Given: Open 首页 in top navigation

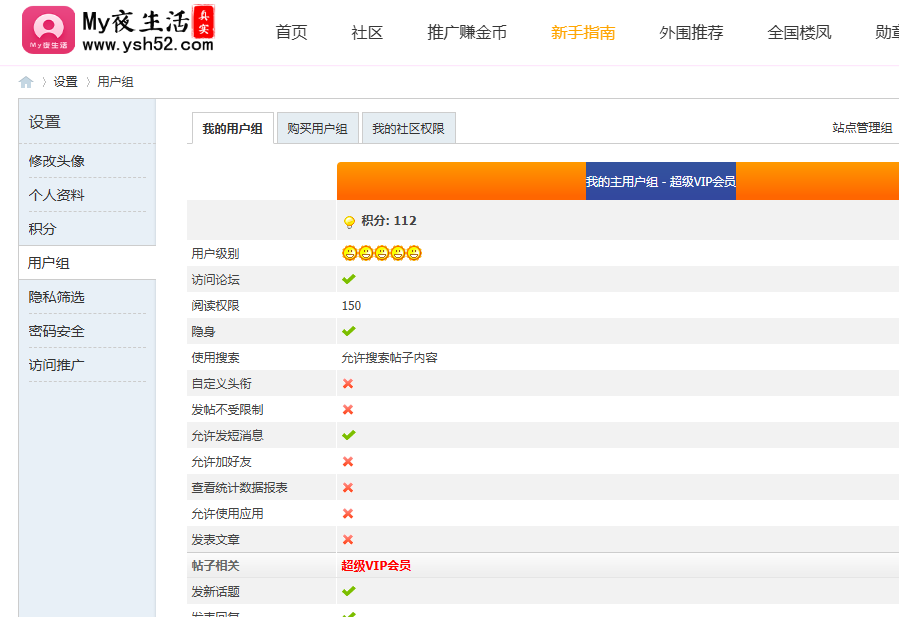Looking at the screenshot, I should click(291, 32).
